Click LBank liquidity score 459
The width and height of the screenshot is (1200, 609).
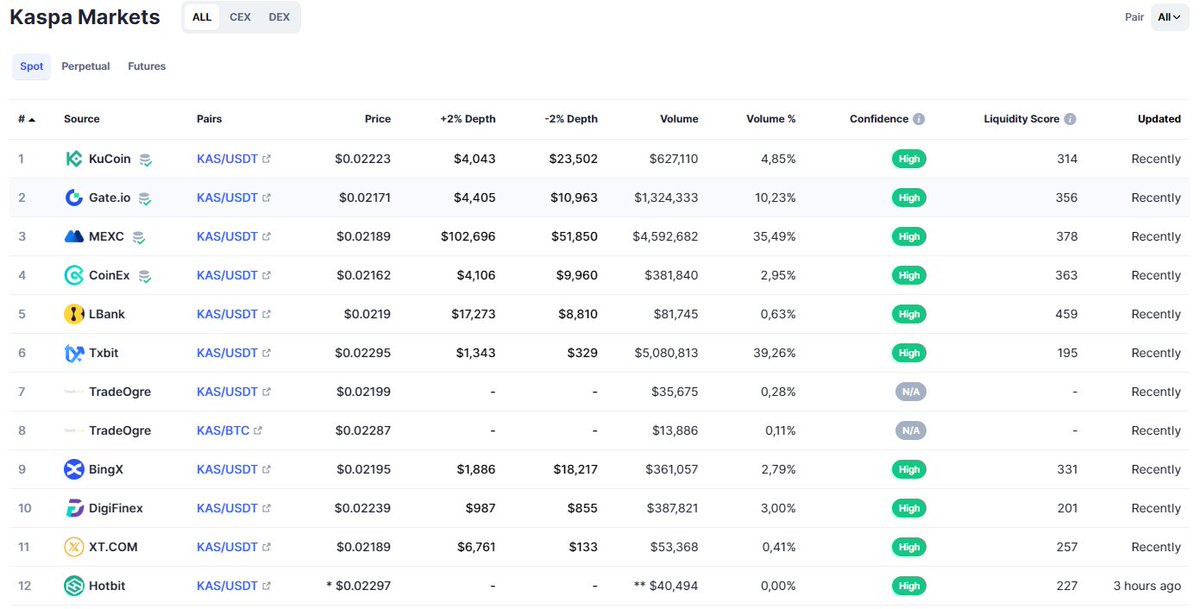[x=1067, y=314]
